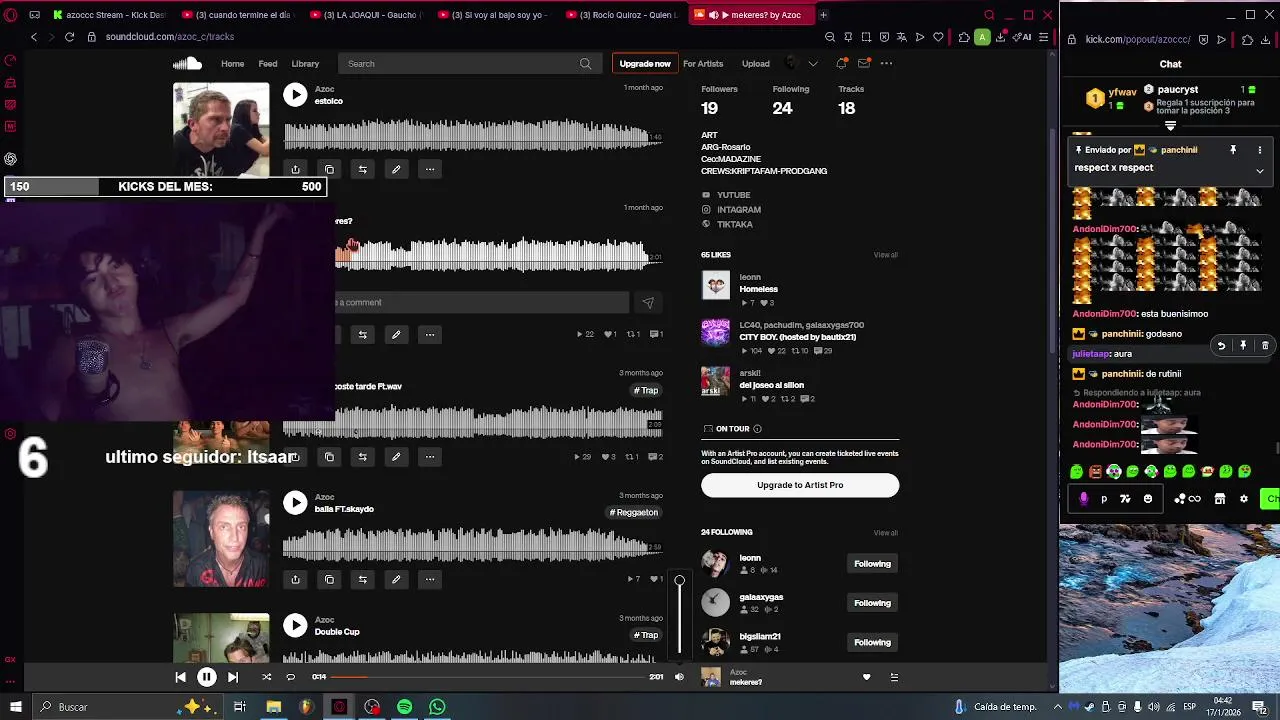The image size is (1280, 720).
Task: Play the track Double Cup
Action: (295, 625)
